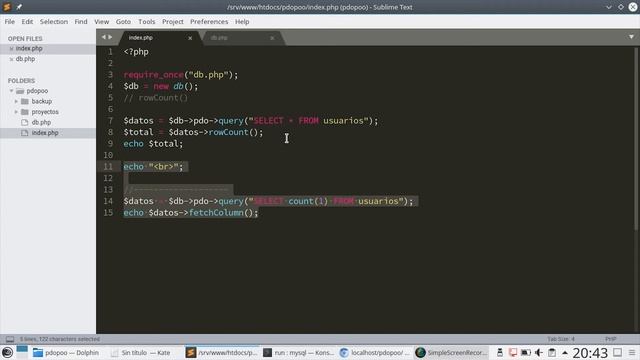Close db.php in Open Files list

11,59
